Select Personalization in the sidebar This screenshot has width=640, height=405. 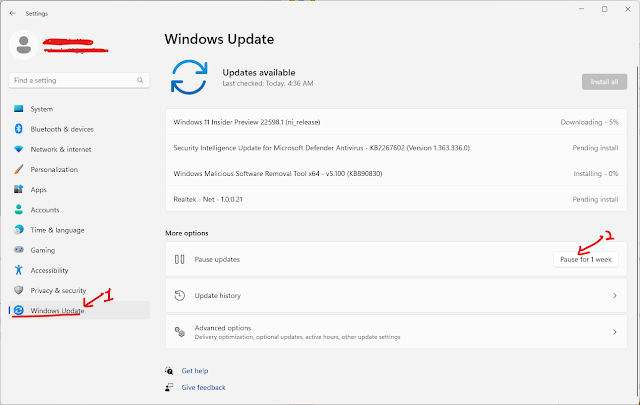click(x=79, y=169)
